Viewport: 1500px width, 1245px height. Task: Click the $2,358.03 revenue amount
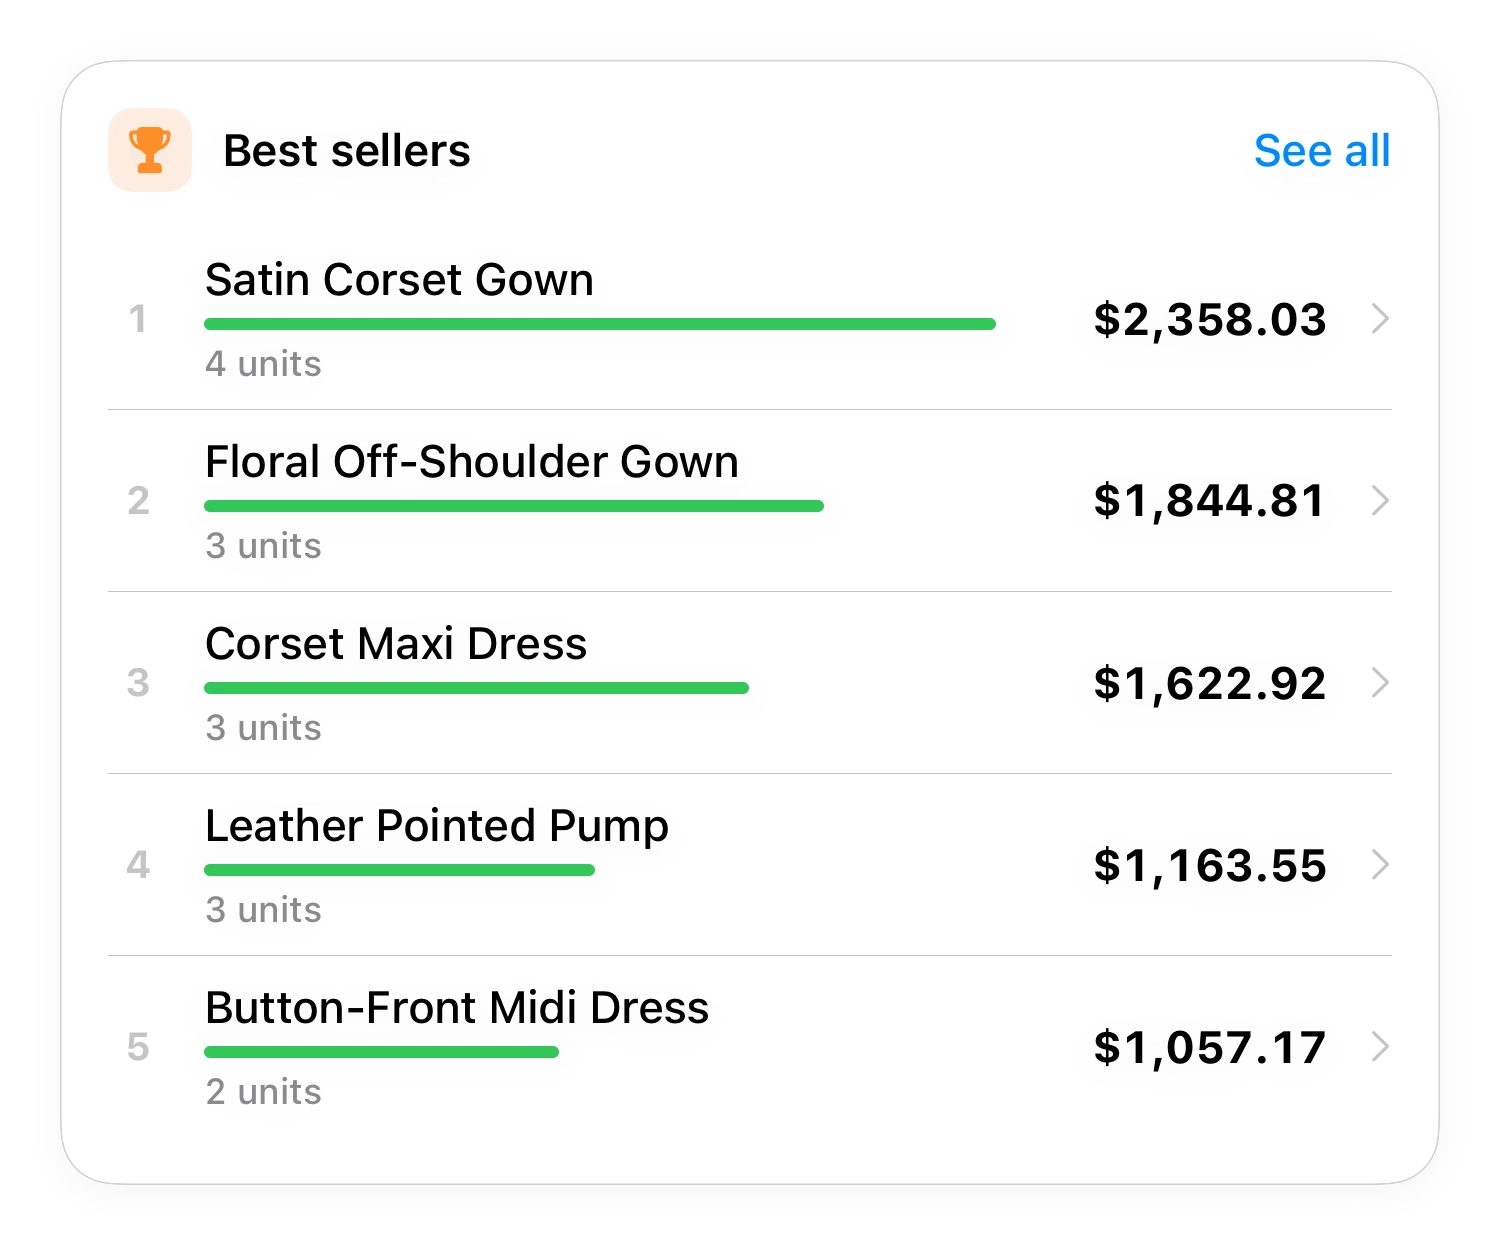tap(1210, 320)
